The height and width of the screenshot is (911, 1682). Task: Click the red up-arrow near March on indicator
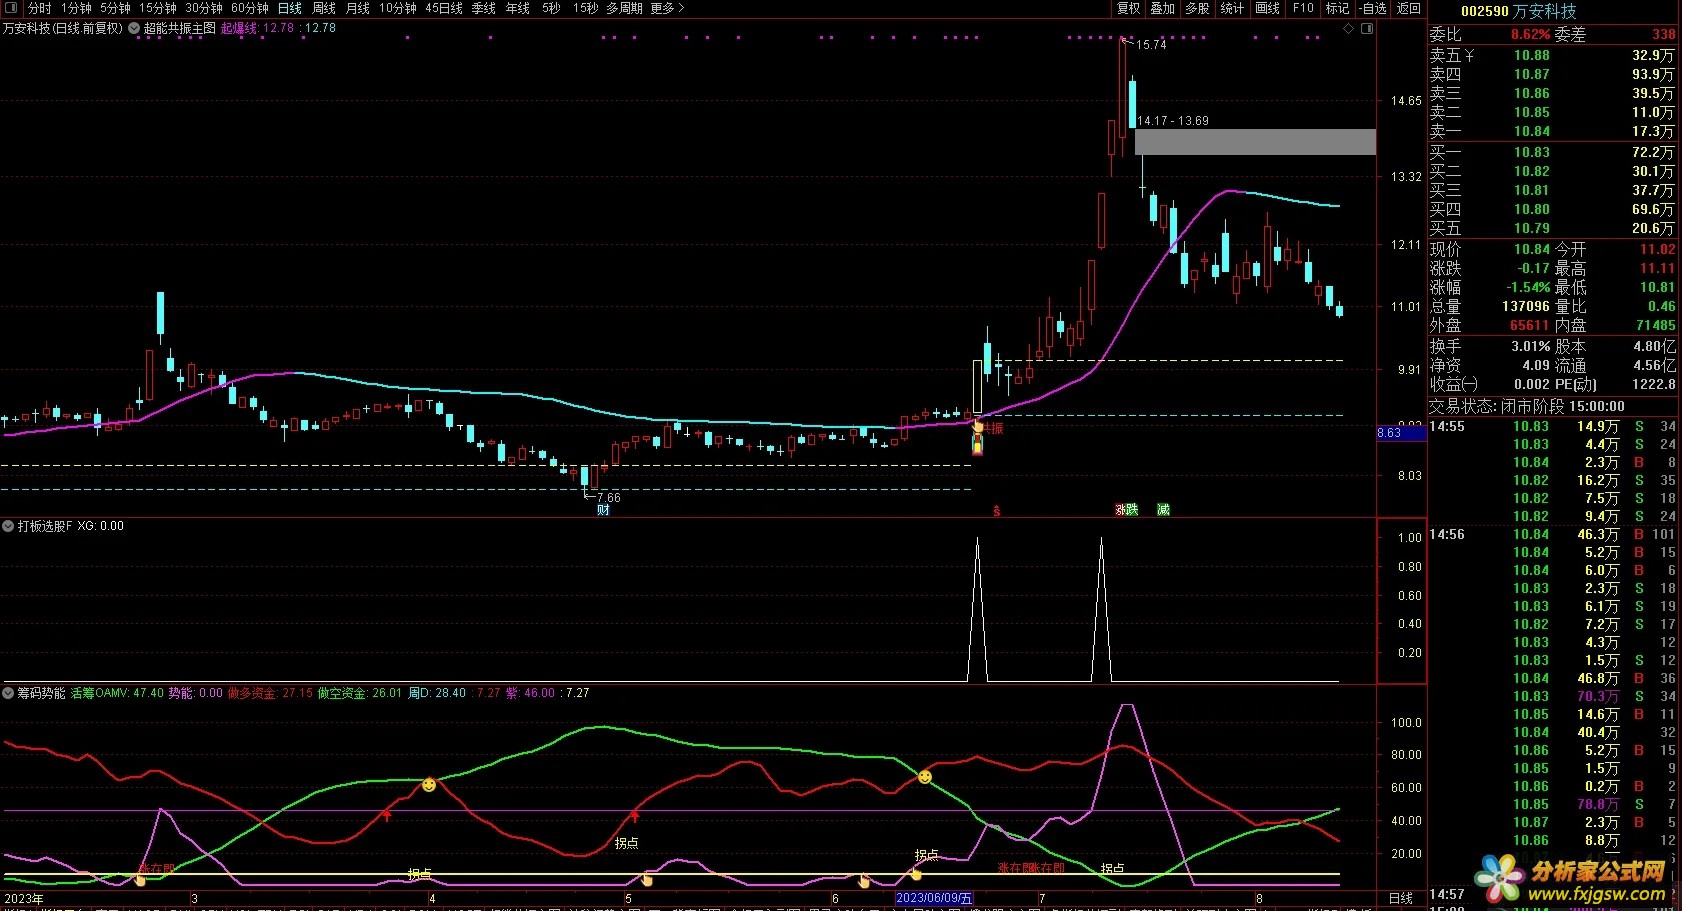(x=387, y=816)
